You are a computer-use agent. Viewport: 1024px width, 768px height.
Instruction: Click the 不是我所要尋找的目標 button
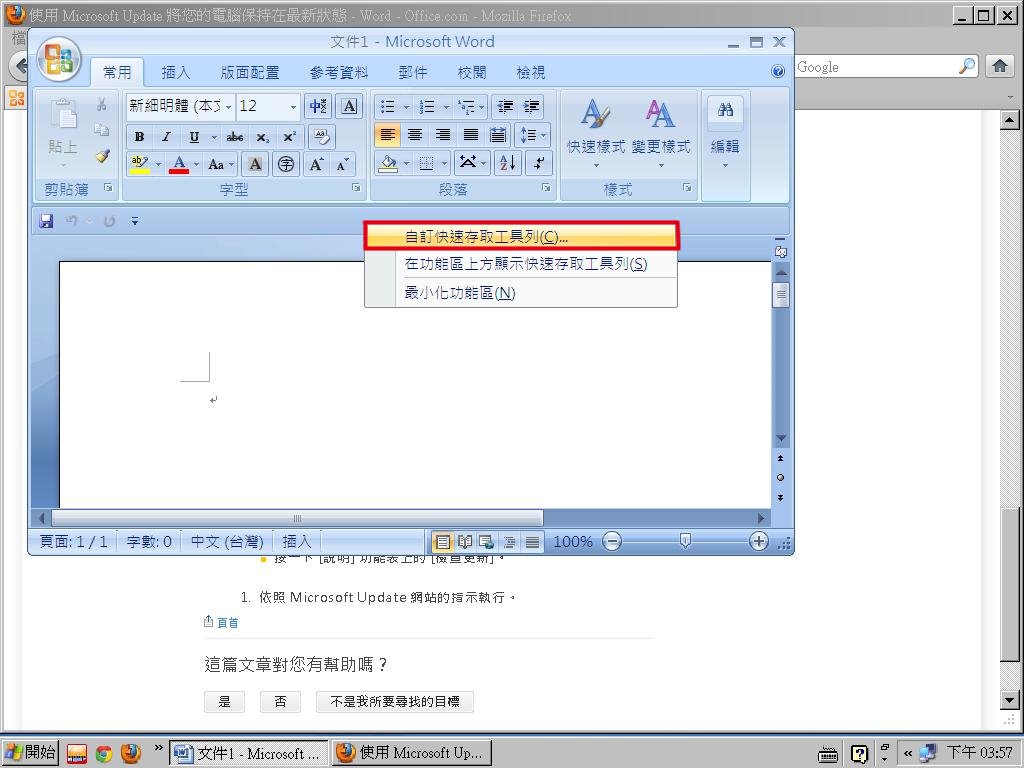tap(394, 701)
